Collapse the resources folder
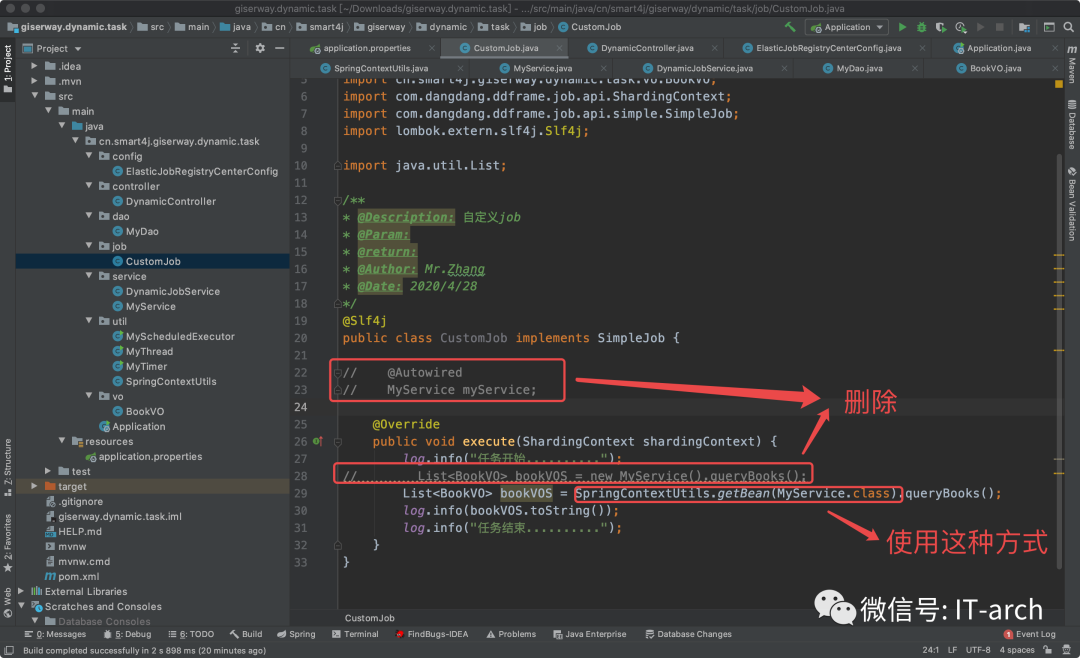Screen dimensions: 1080x658 [x=61, y=441]
